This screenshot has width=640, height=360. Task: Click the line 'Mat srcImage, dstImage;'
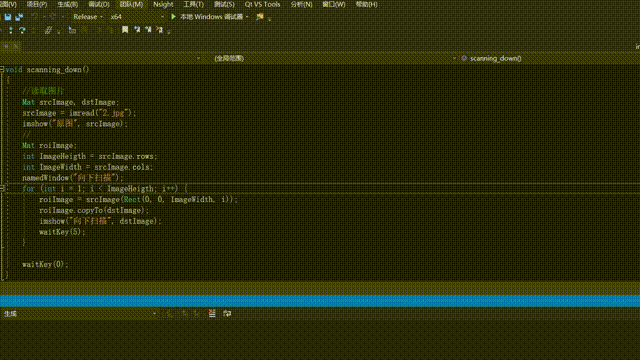coord(71,102)
